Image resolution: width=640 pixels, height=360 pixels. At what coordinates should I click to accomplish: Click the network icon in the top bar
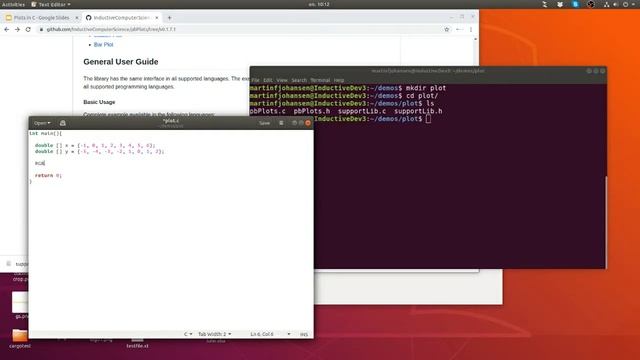coord(607,4)
